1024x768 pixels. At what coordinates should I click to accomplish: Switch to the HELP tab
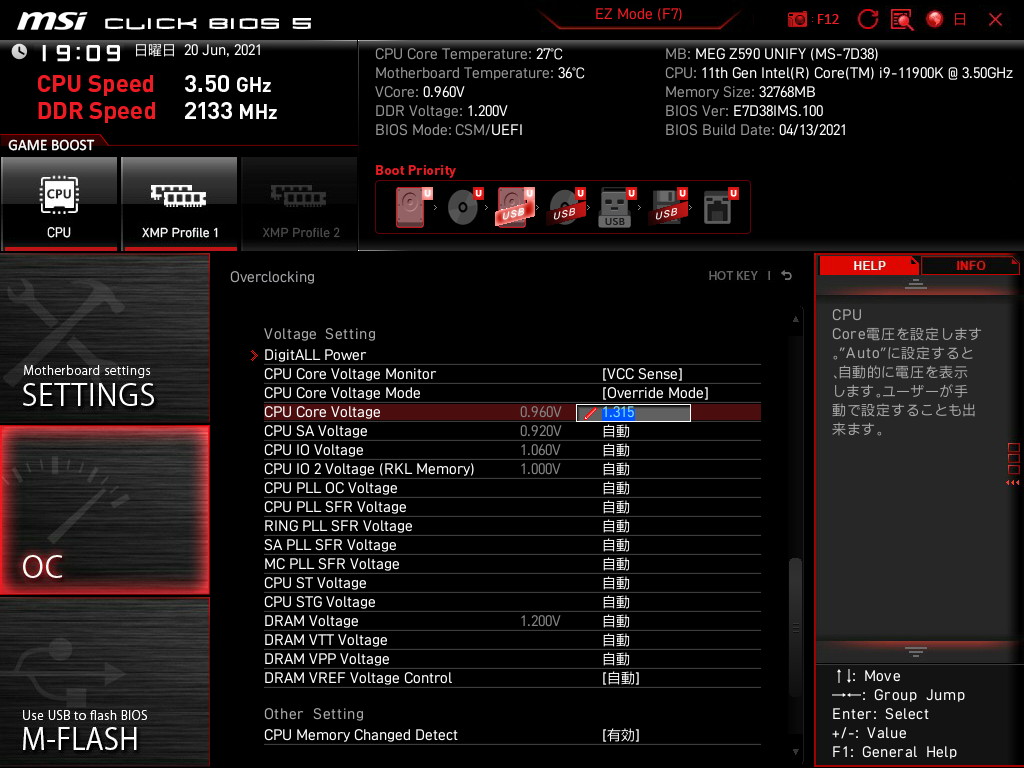[x=869, y=265]
